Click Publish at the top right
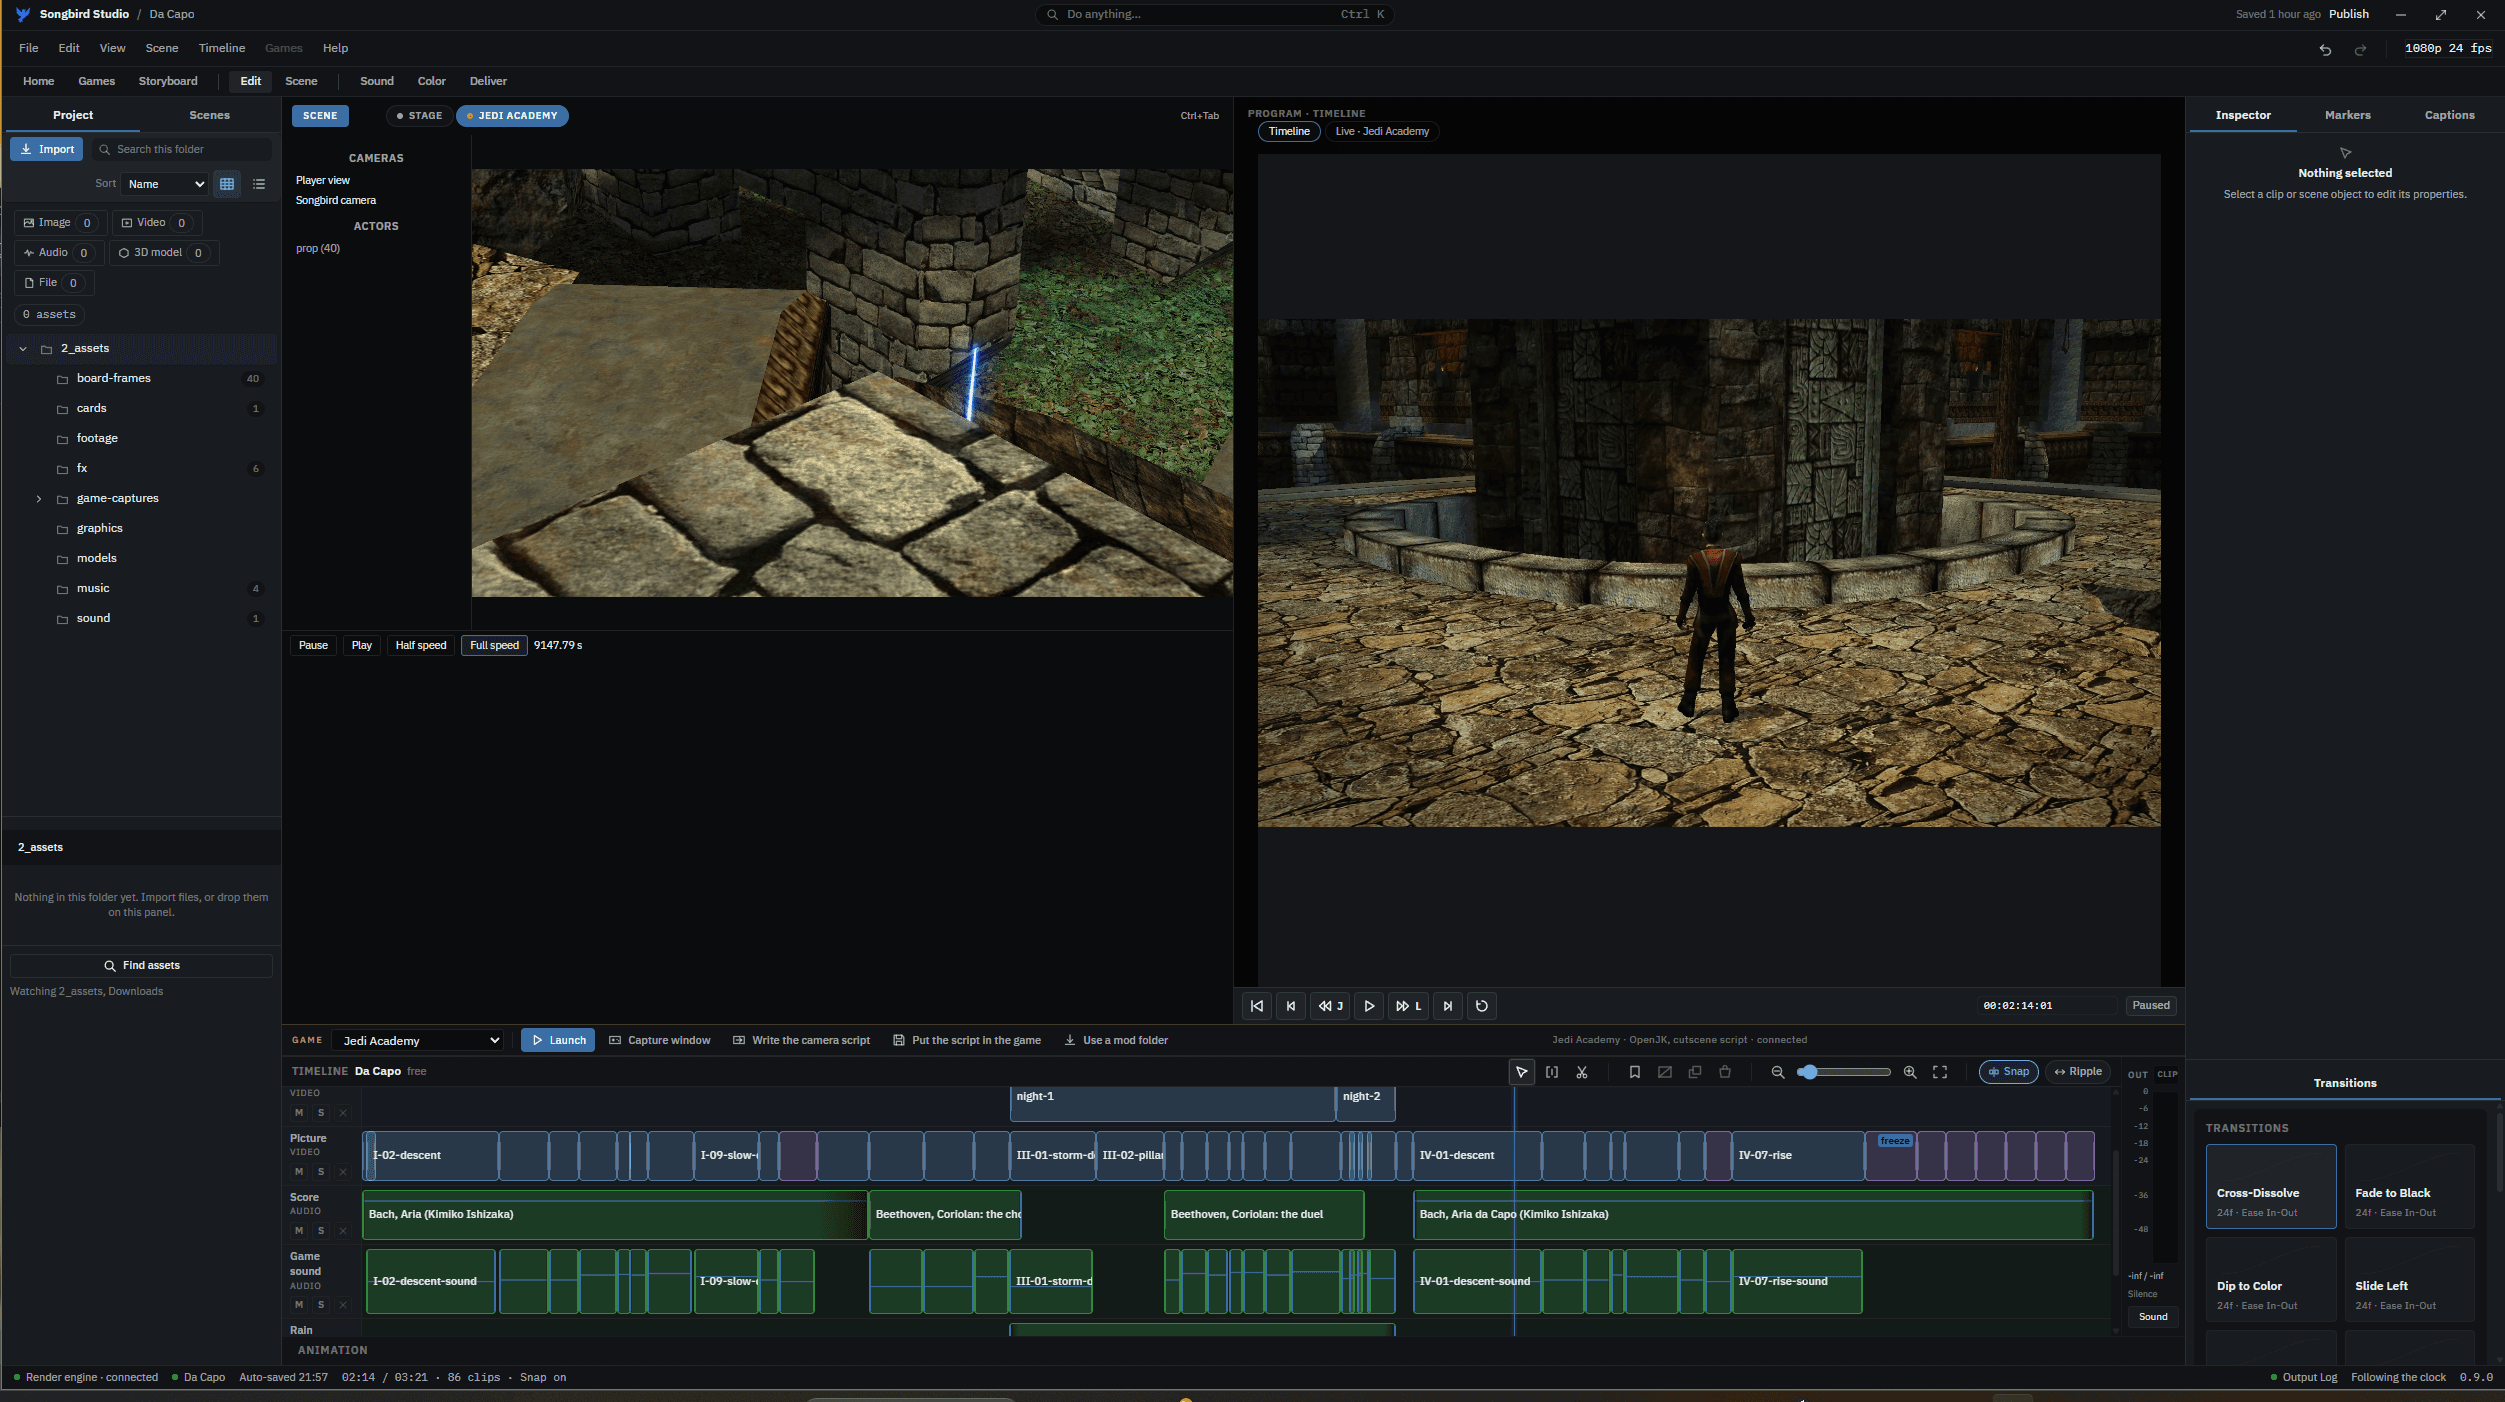Image resolution: width=2505 pixels, height=1402 pixels. click(x=2348, y=14)
